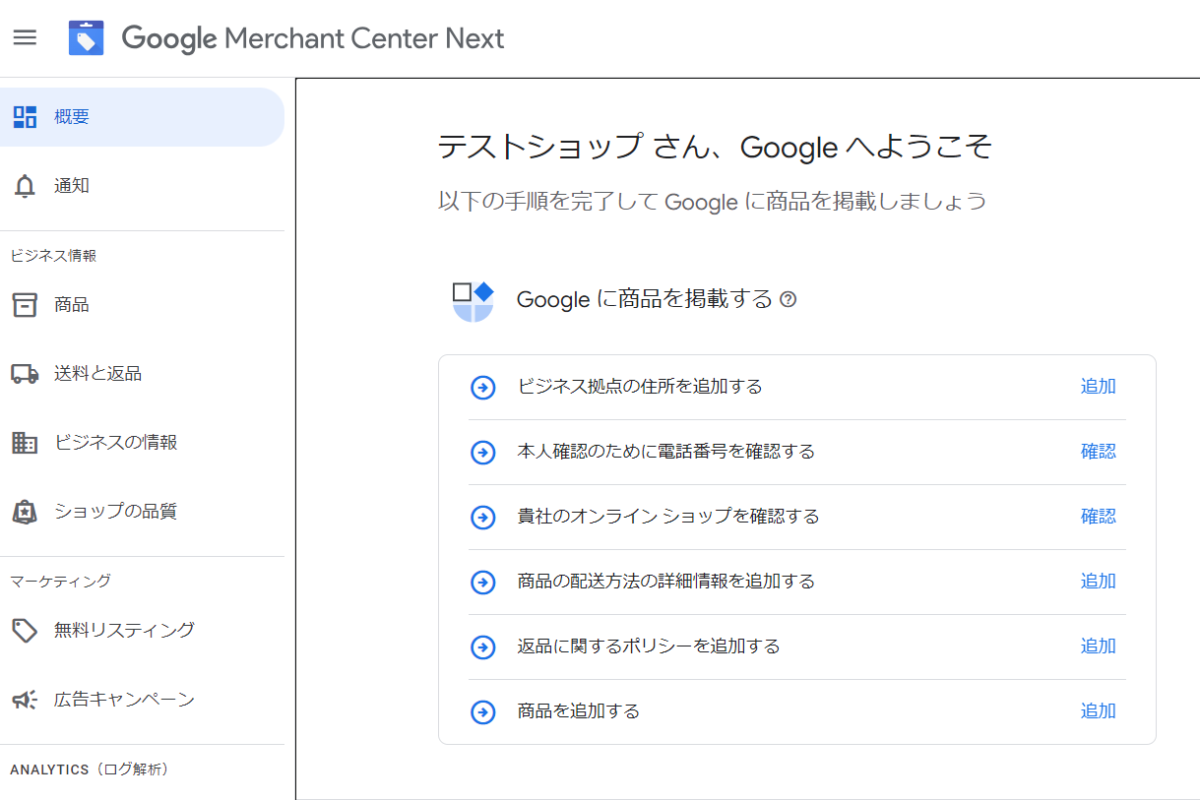Screen dimensions: 1200x800
Task: Click the text 商品を追加する
Action: coord(579,712)
